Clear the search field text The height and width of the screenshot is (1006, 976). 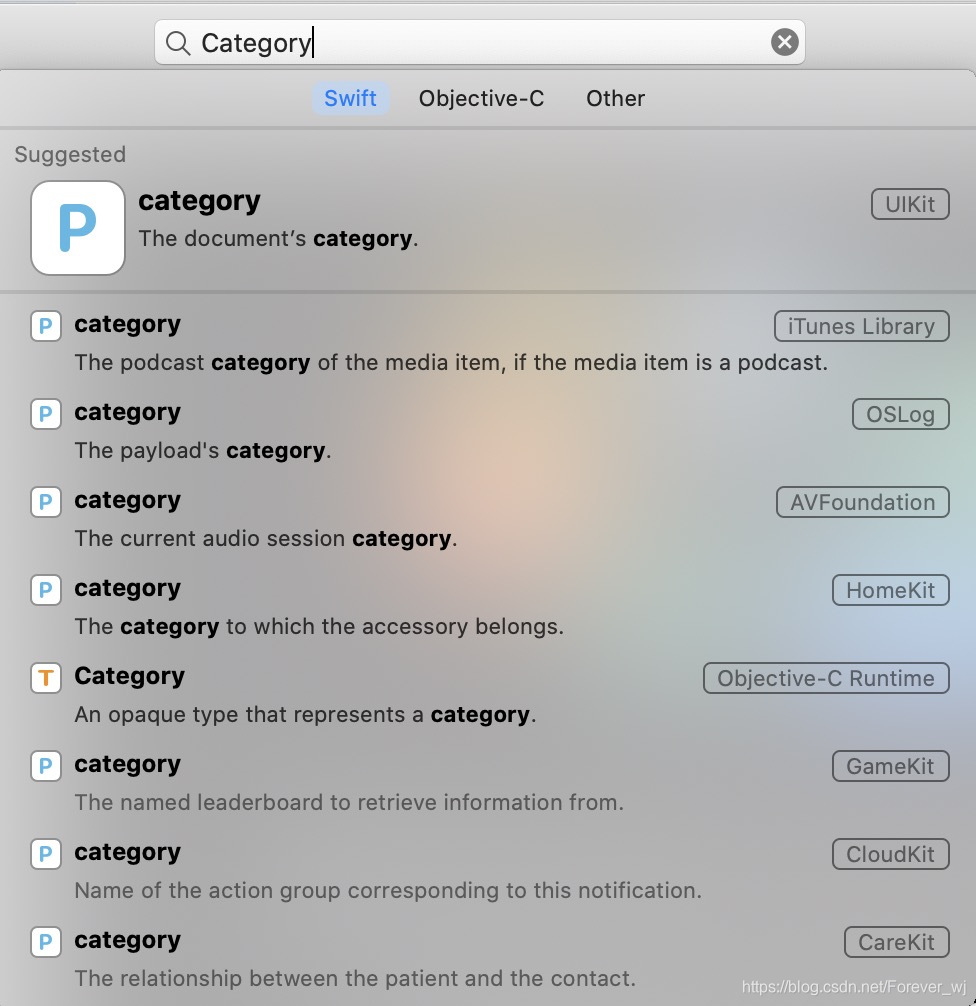pyautogui.click(x=784, y=42)
